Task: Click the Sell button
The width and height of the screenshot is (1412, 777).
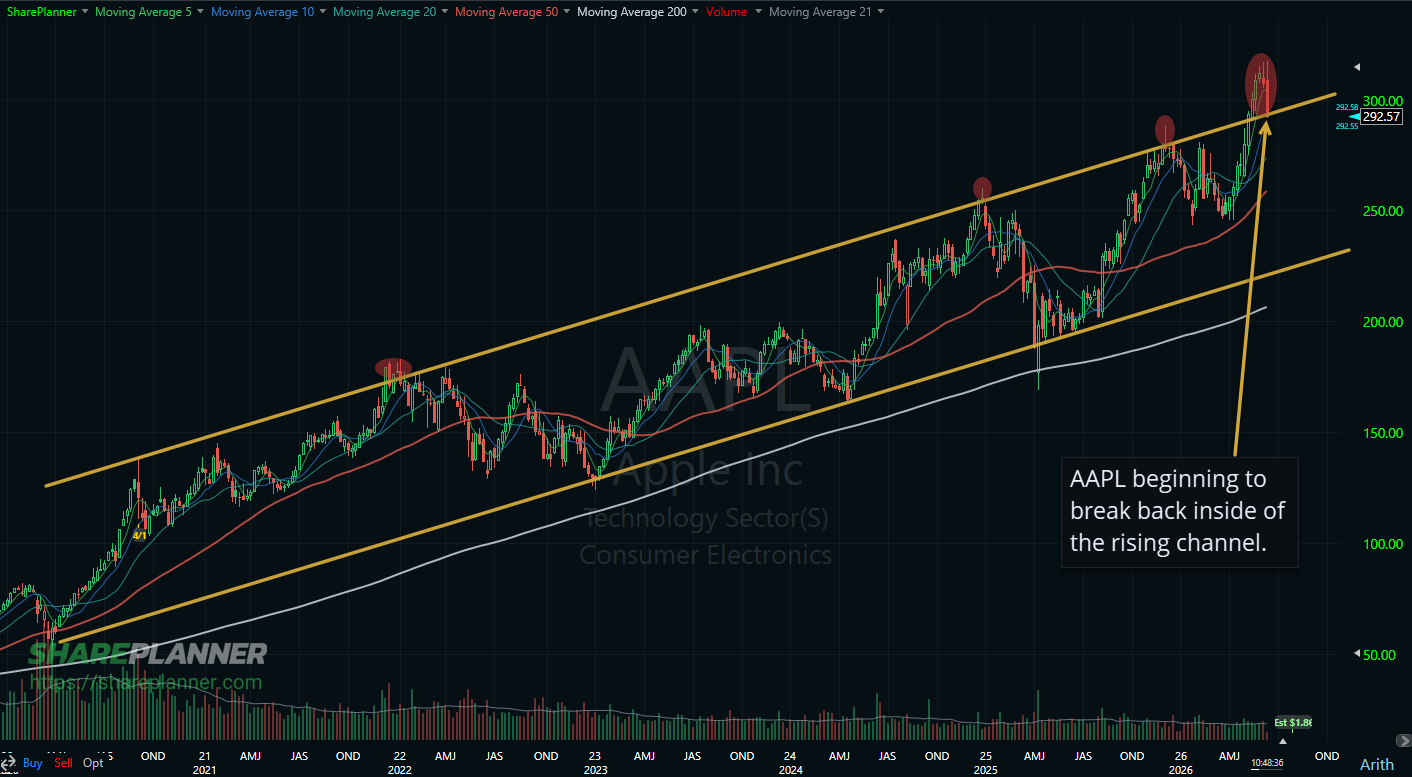Action: click(63, 763)
